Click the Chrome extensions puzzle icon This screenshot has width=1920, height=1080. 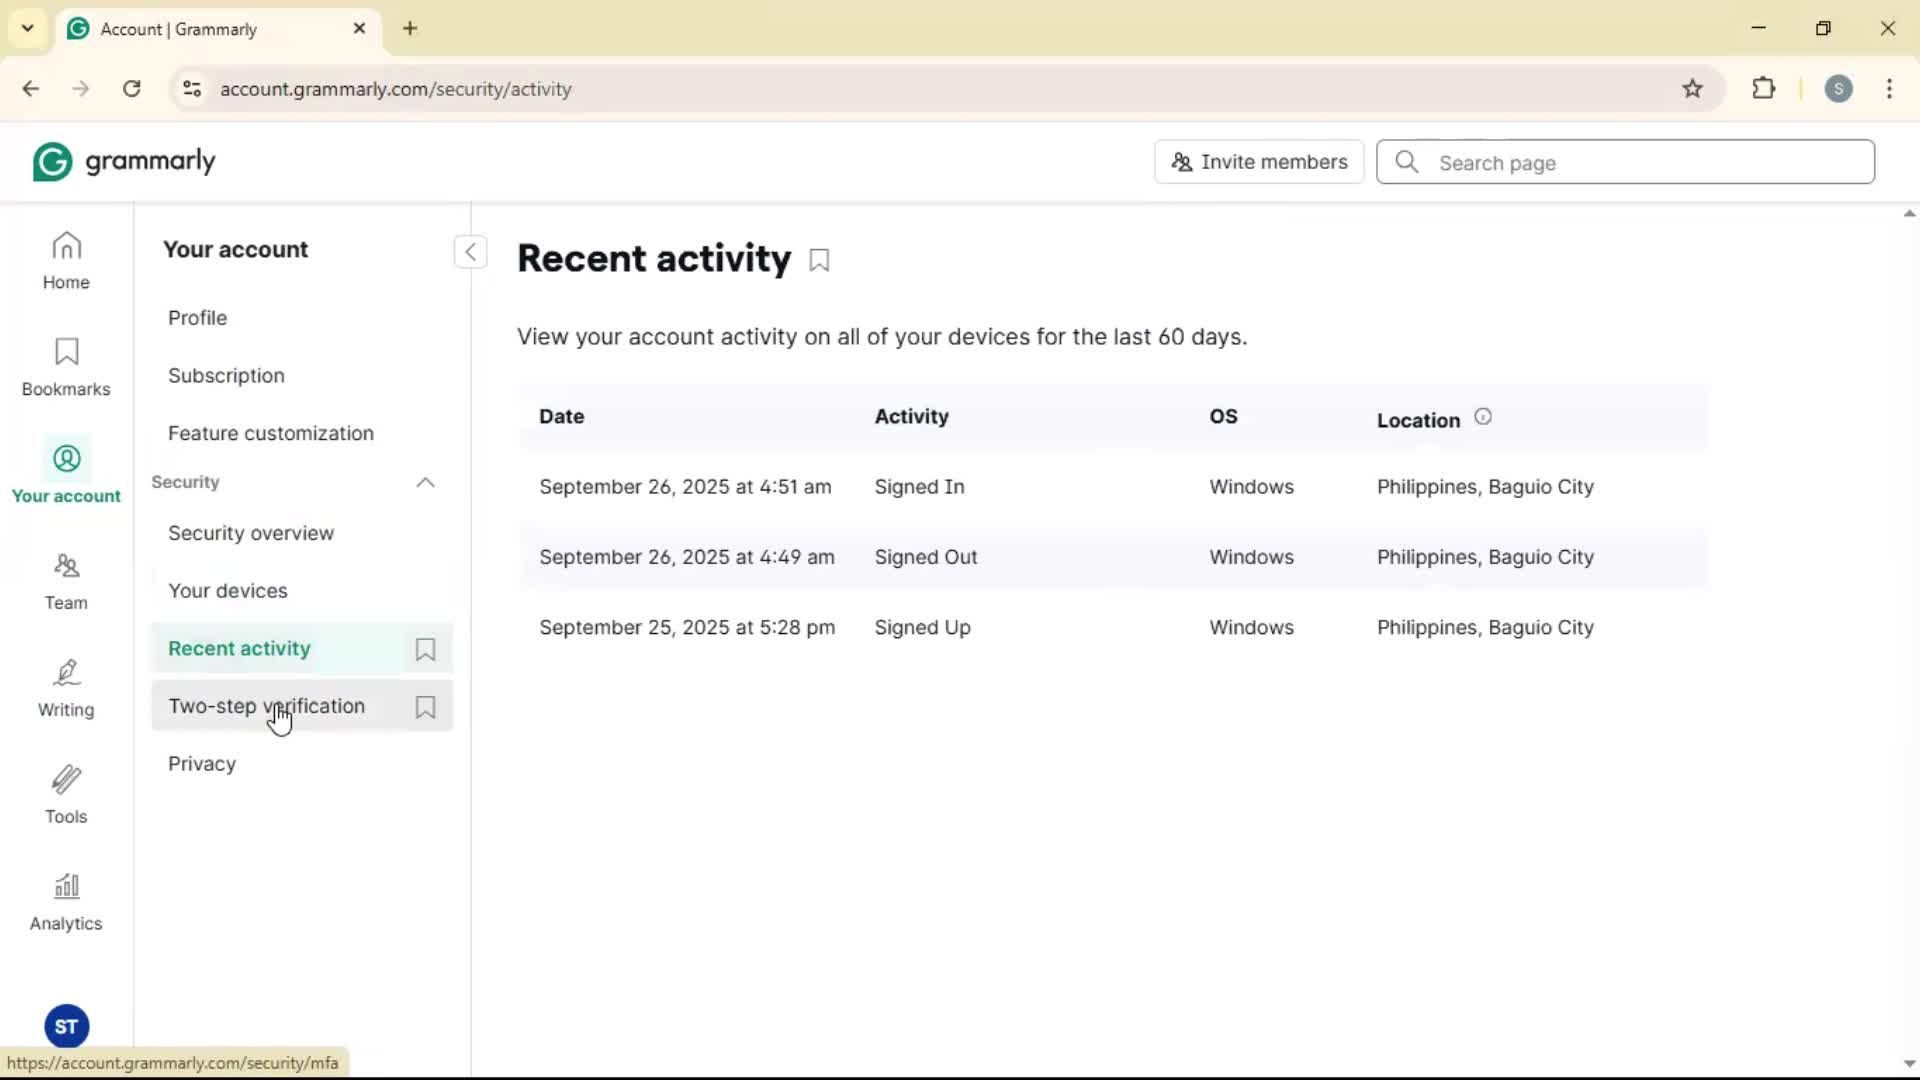1764,88
